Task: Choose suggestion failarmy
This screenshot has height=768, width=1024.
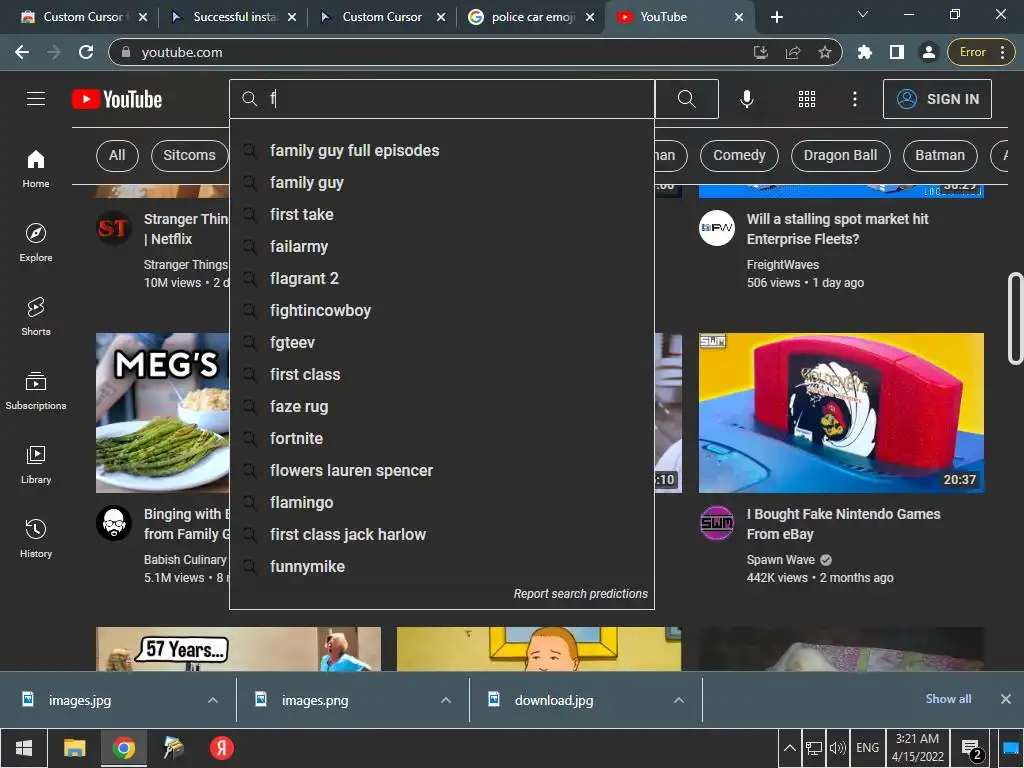Action: click(442, 247)
